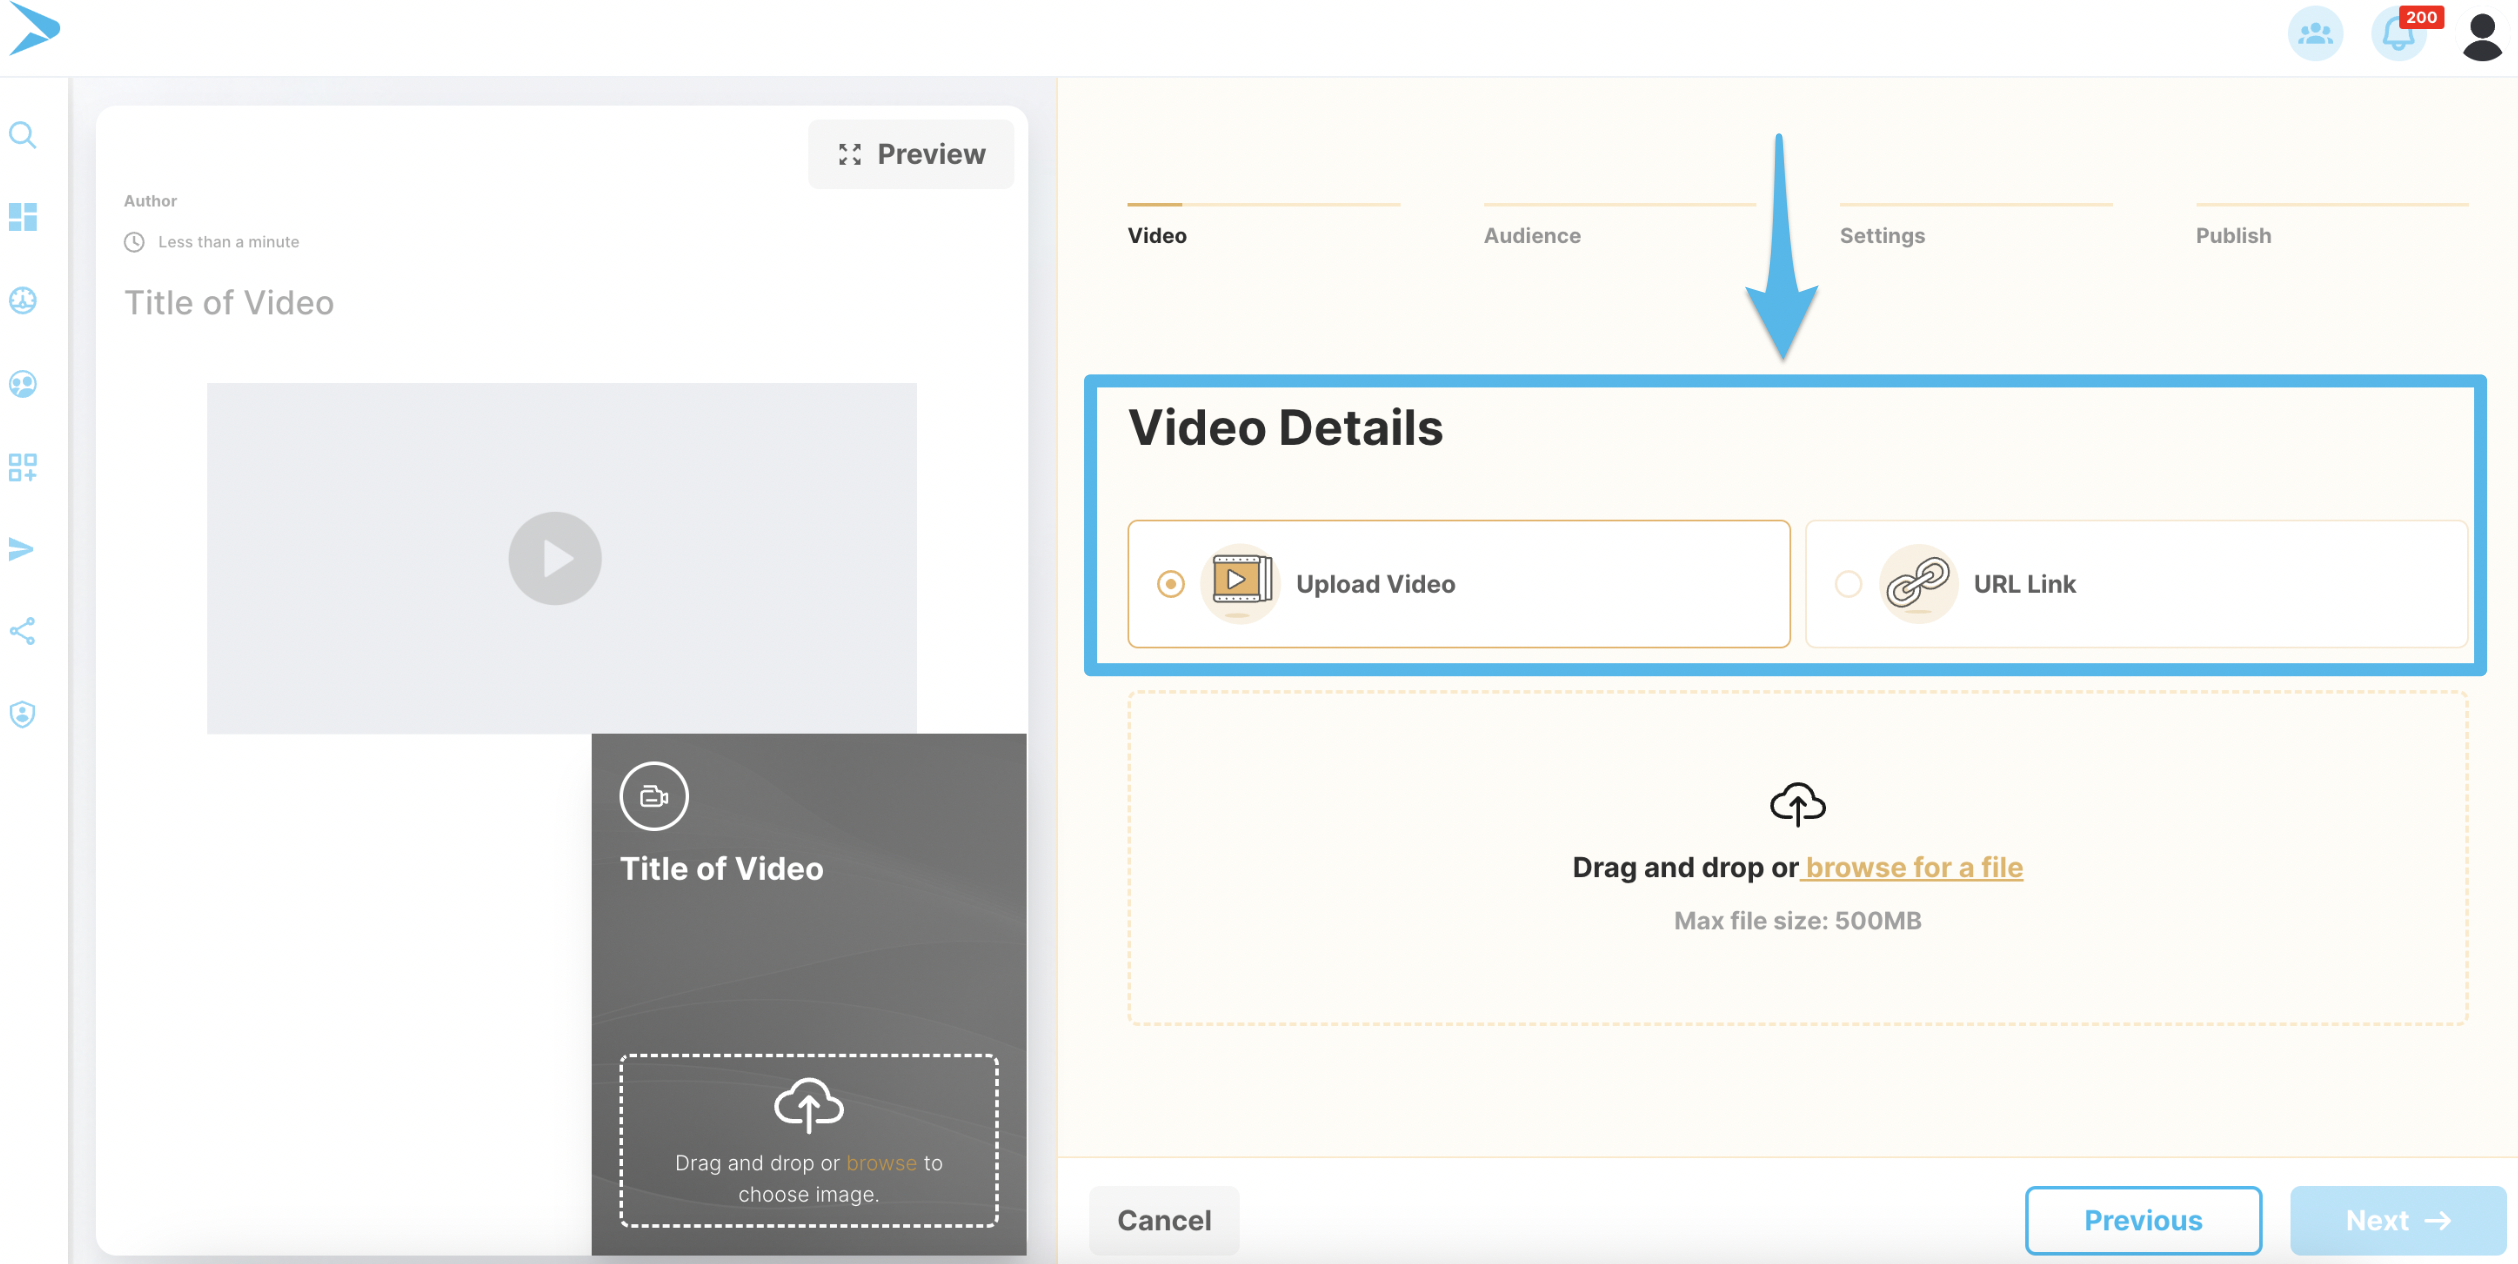Screen dimensions: 2518x1264
Task: Open the paper plane send icon in sidebar
Action: point(21,549)
